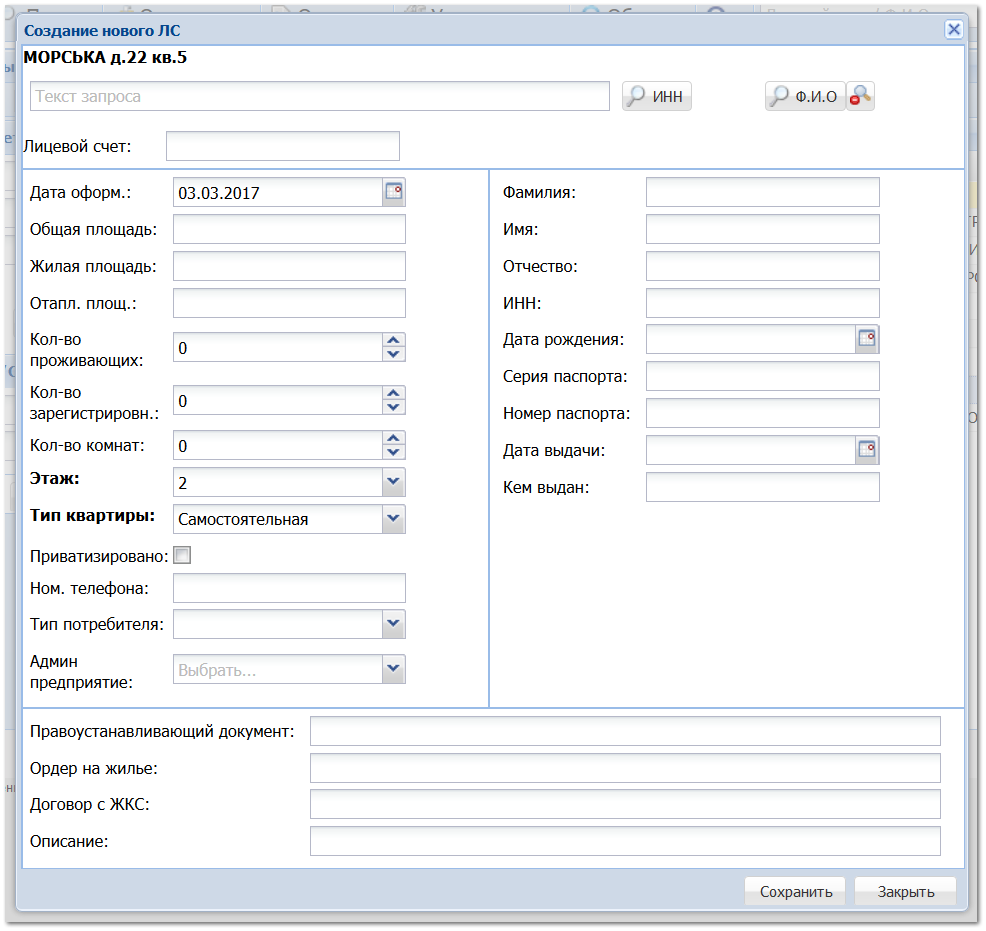
Task: Focus the Общая площадь field
Action: (289, 229)
